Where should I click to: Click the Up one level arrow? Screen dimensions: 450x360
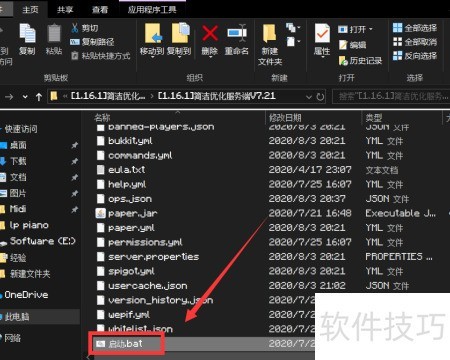click(39, 97)
